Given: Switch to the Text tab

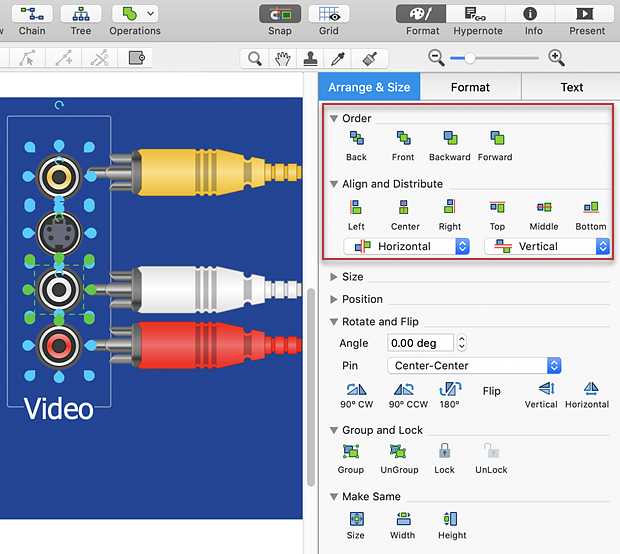Looking at the screenshot, I should (571, 87).
